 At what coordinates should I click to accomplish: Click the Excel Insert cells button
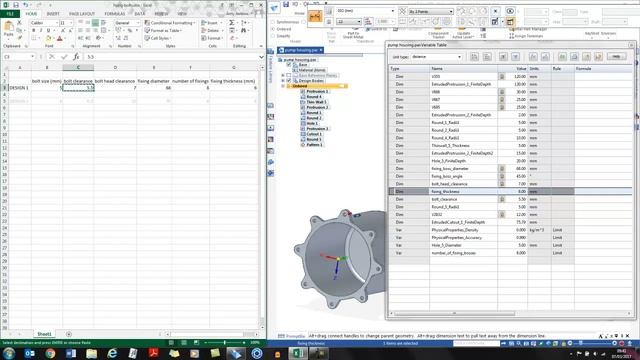pyautogui.click(x=210, y=23)
